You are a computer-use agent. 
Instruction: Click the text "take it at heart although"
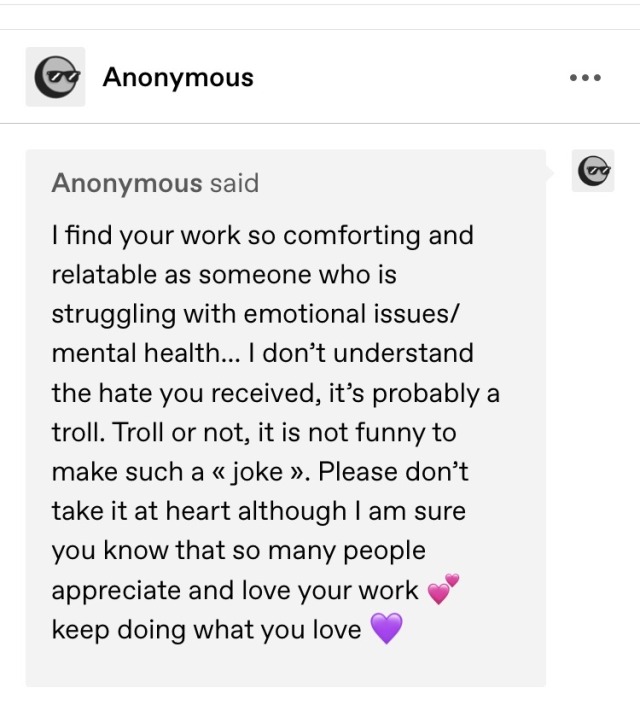(199, 511)
